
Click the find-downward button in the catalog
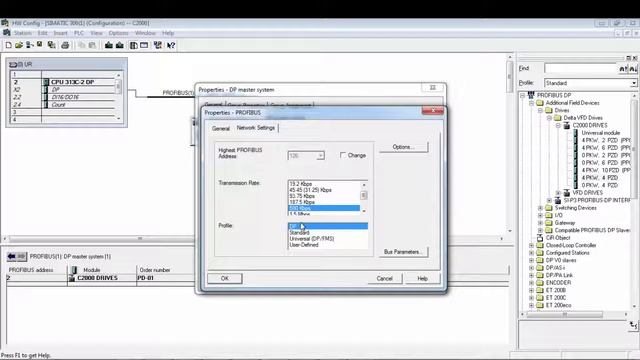(x=633, y=69)
